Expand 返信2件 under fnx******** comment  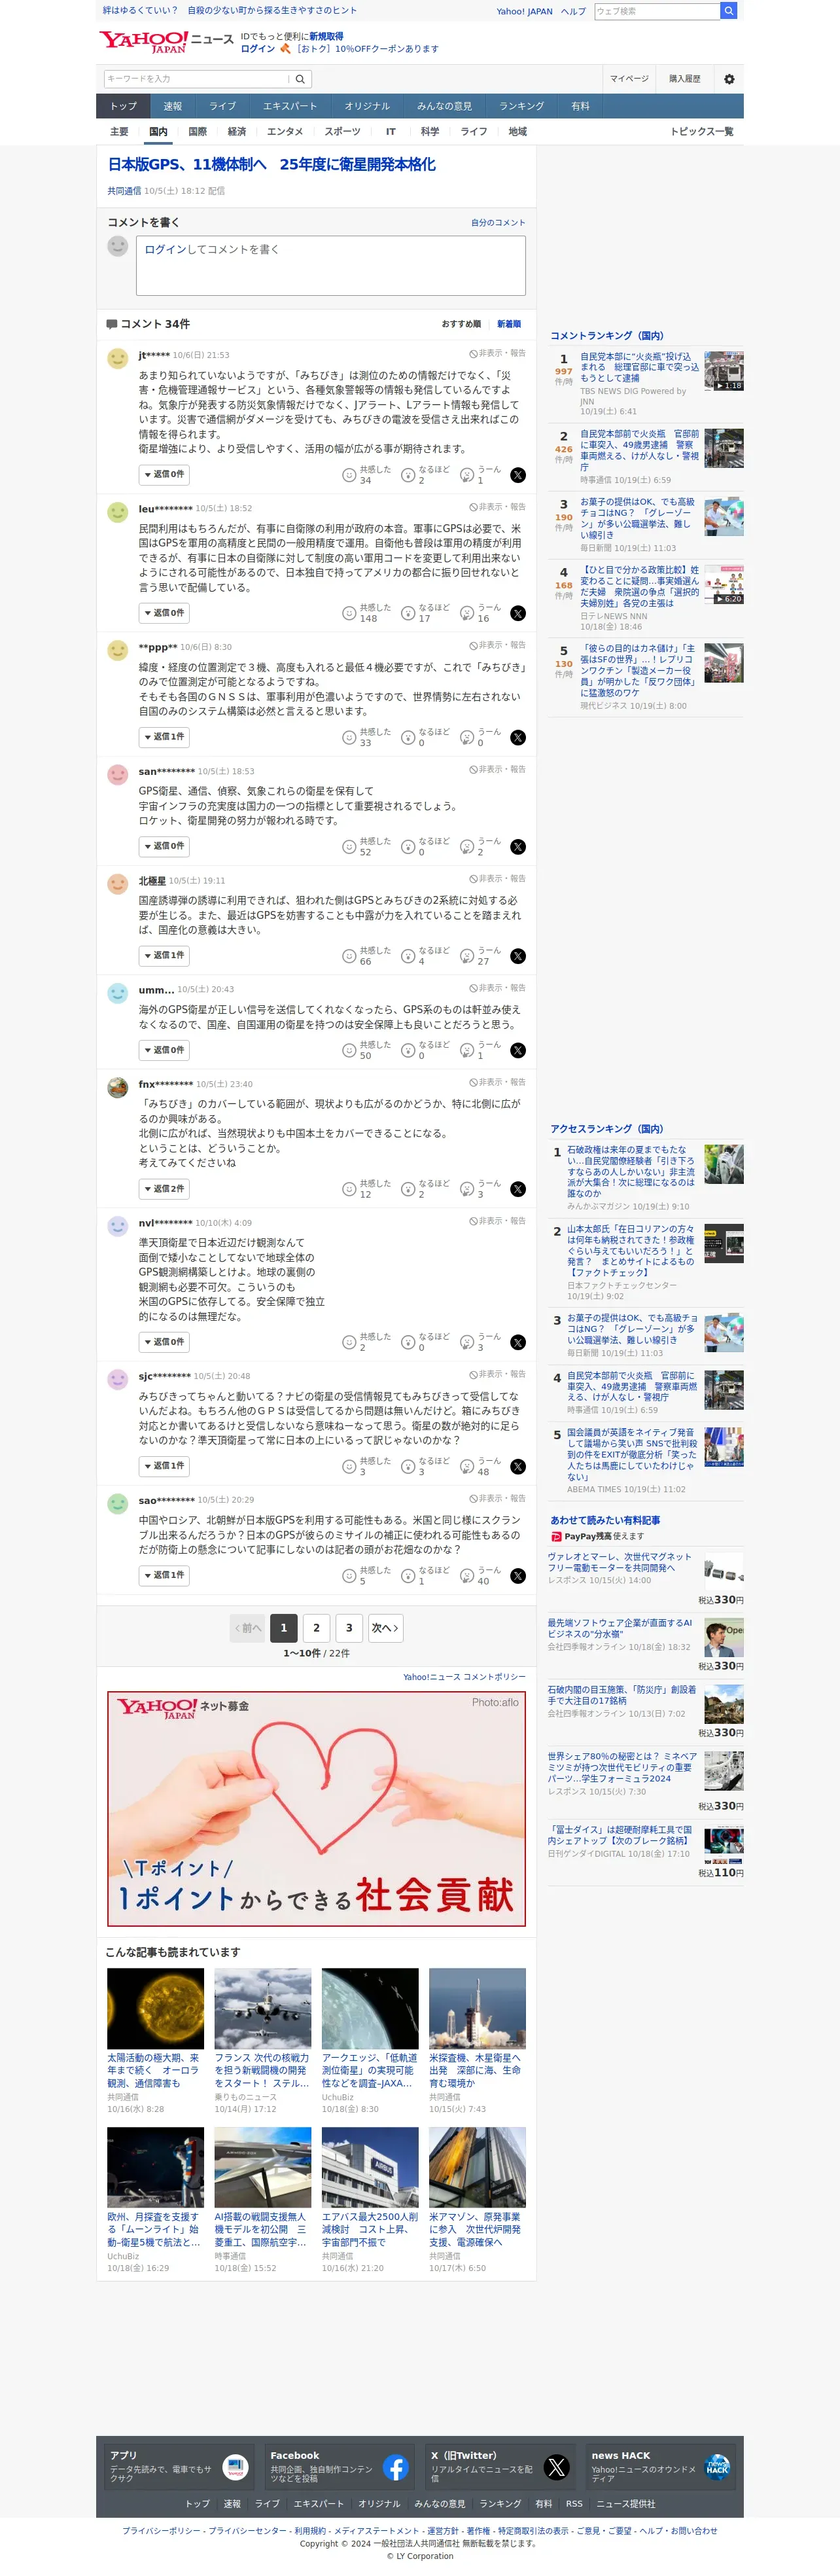[164, 1189]
